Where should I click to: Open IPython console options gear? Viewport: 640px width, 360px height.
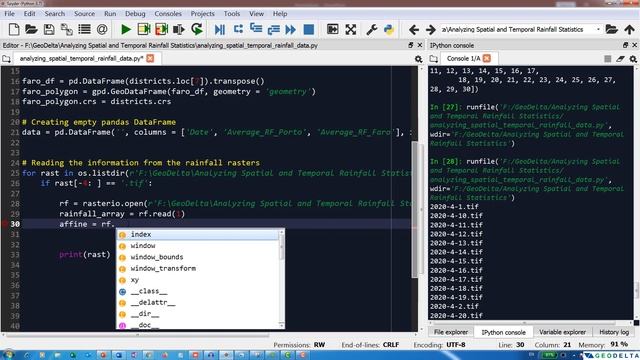pyautogui.click(x=633, y=59)
